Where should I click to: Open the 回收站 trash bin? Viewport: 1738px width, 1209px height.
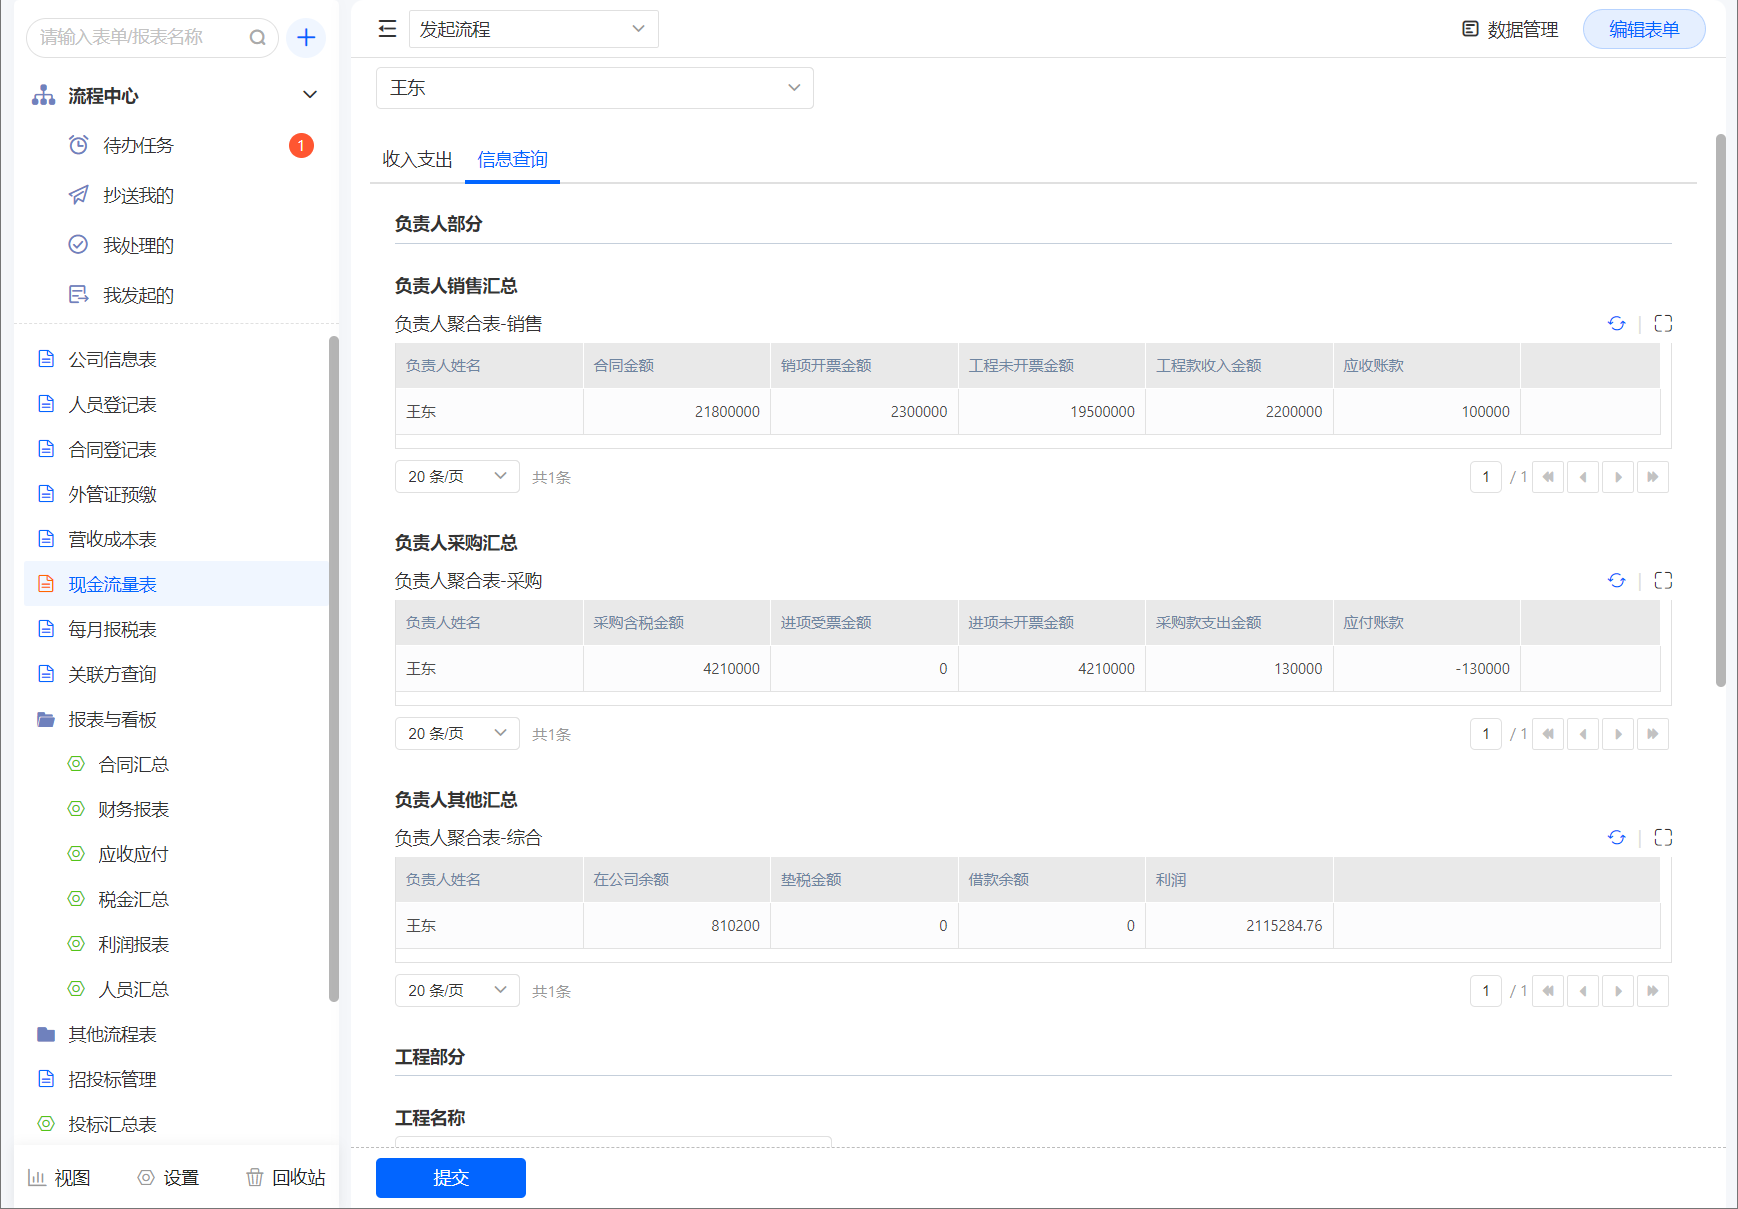coord(286,1177)
